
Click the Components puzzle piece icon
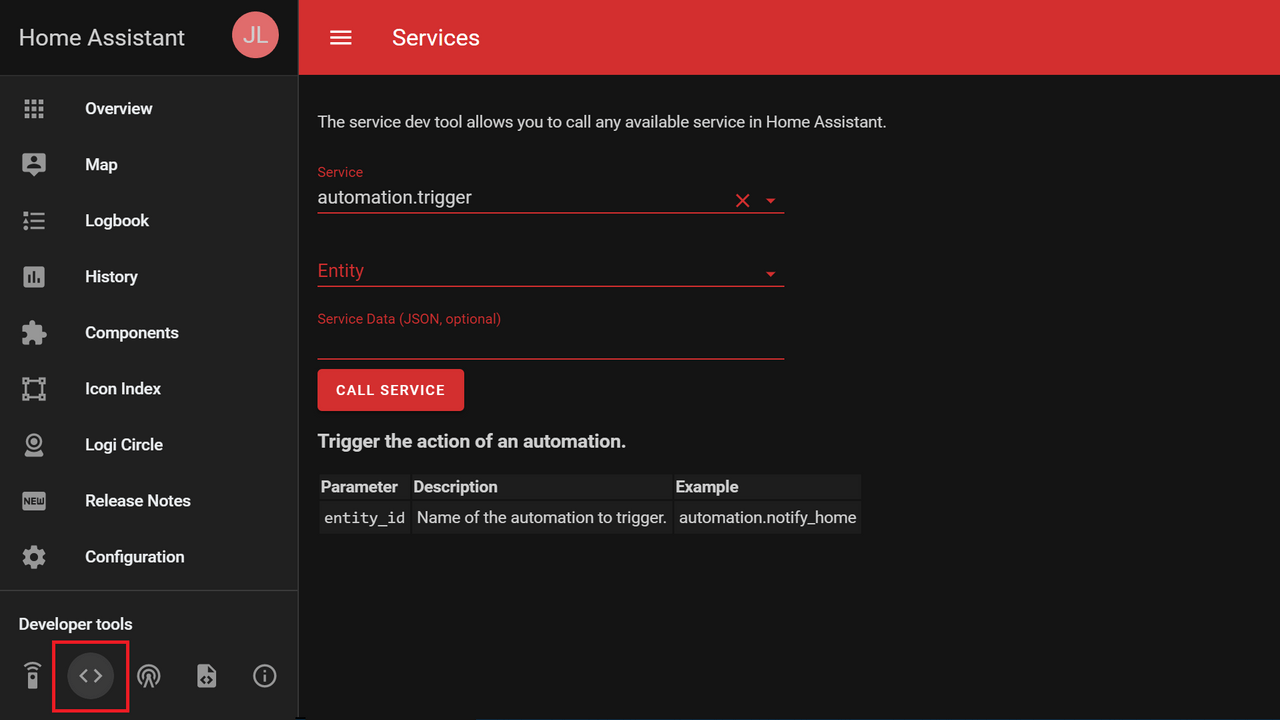tap(34, 333)
